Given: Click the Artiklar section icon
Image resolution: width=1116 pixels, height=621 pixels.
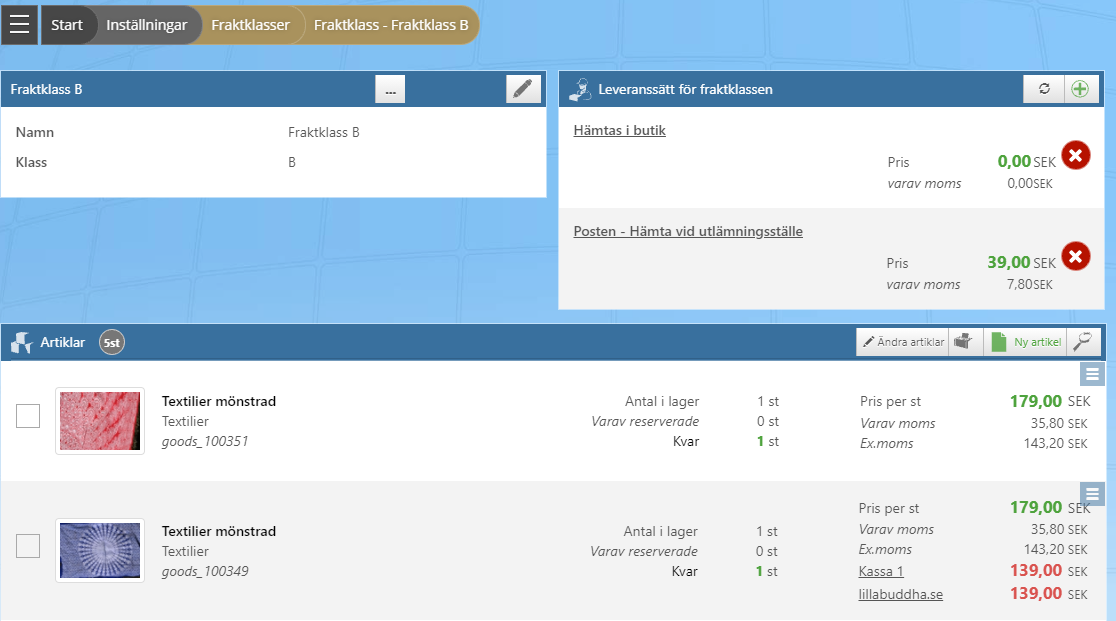Looking at the screenshot, I should [x=22, y=343].
